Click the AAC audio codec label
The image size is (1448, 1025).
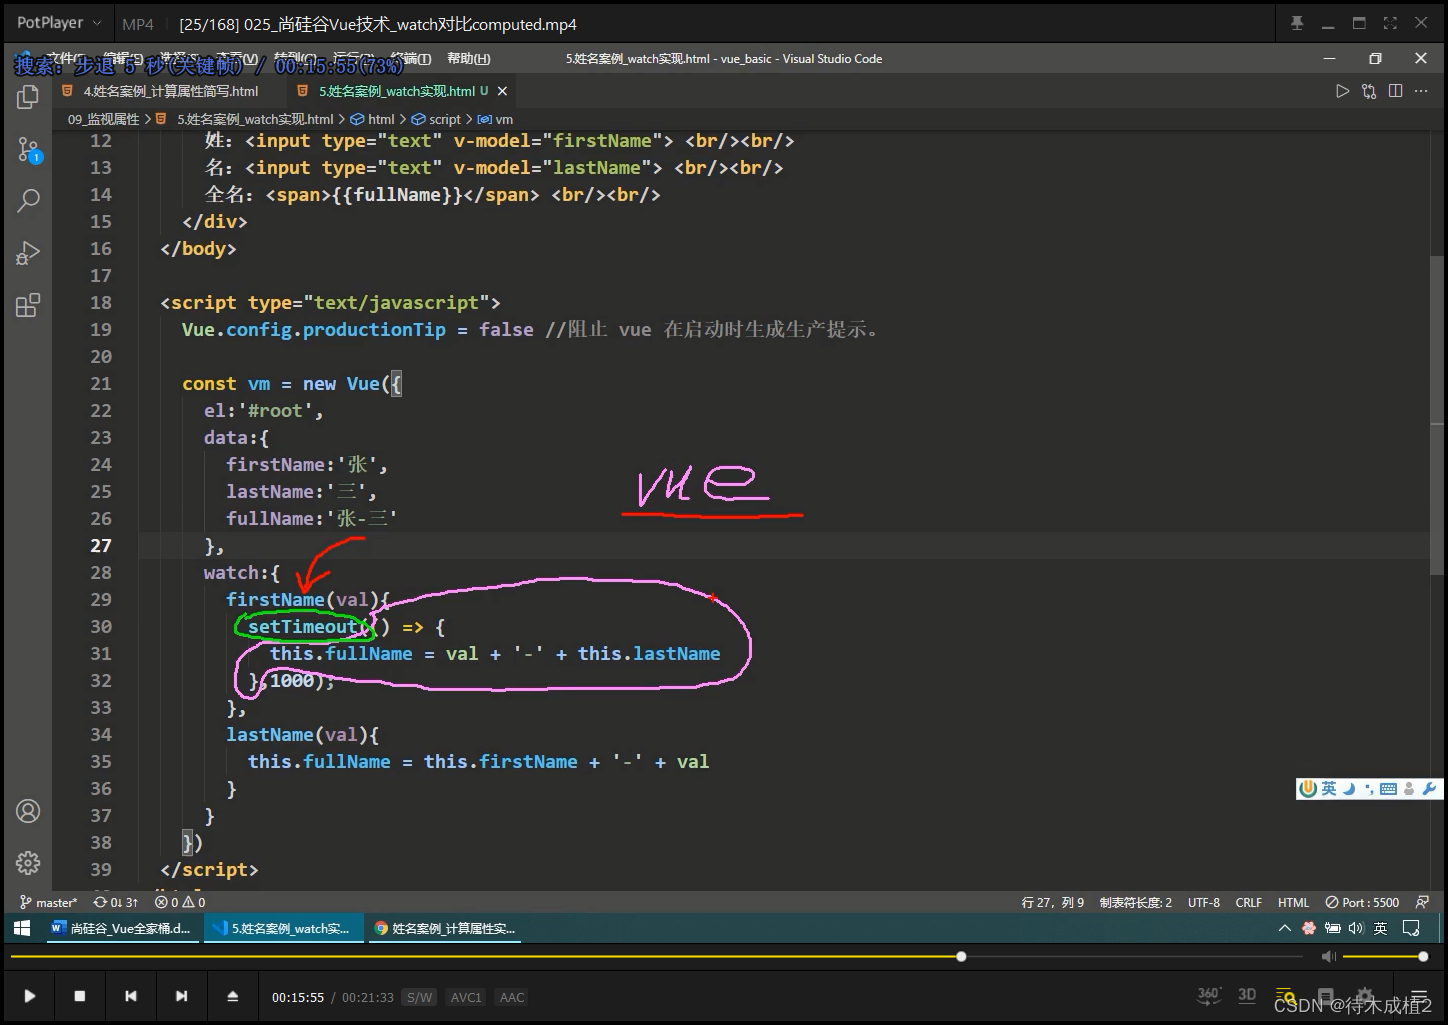pos(512,997)
